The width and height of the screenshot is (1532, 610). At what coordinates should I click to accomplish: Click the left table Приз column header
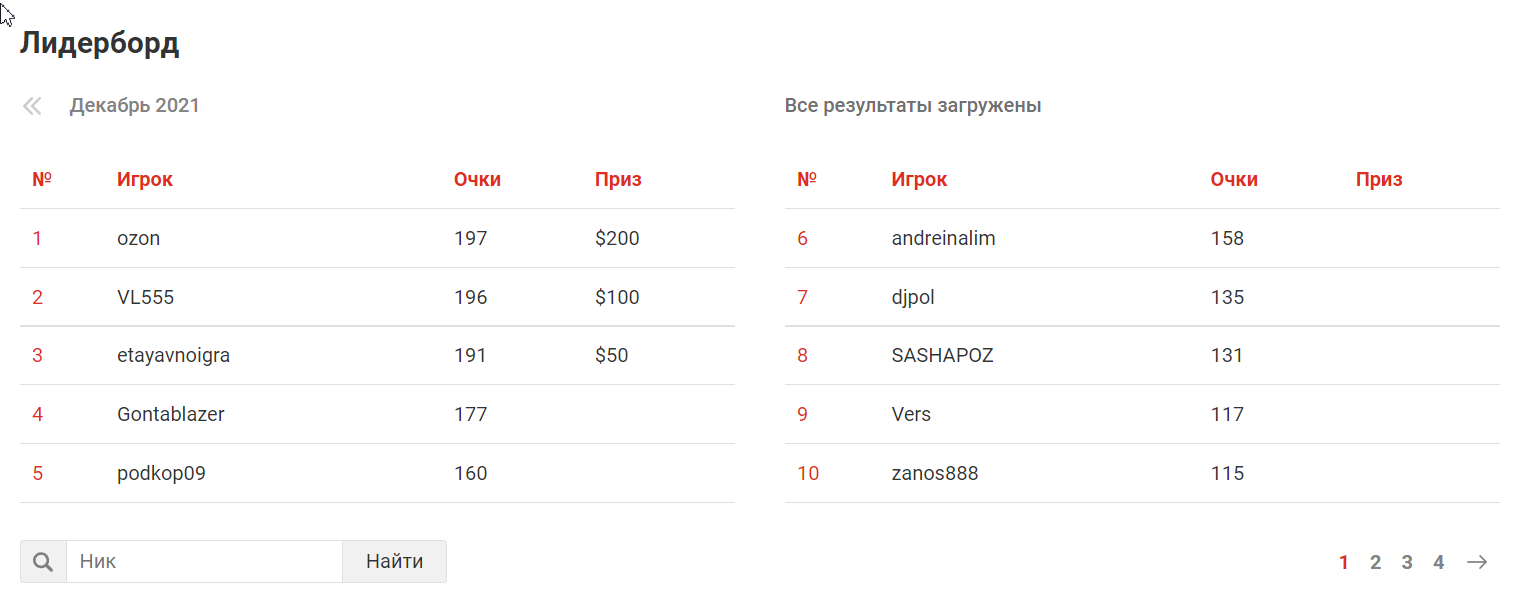point(618,180)
